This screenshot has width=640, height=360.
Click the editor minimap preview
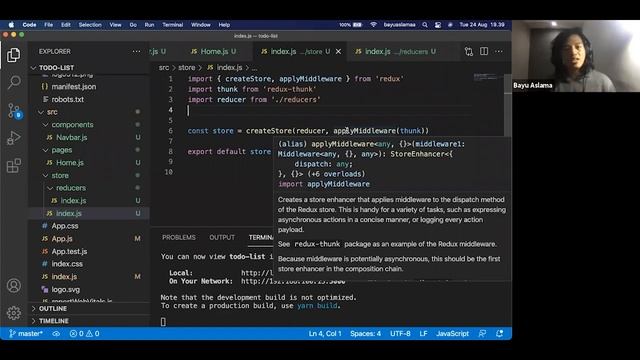[487, 77]
